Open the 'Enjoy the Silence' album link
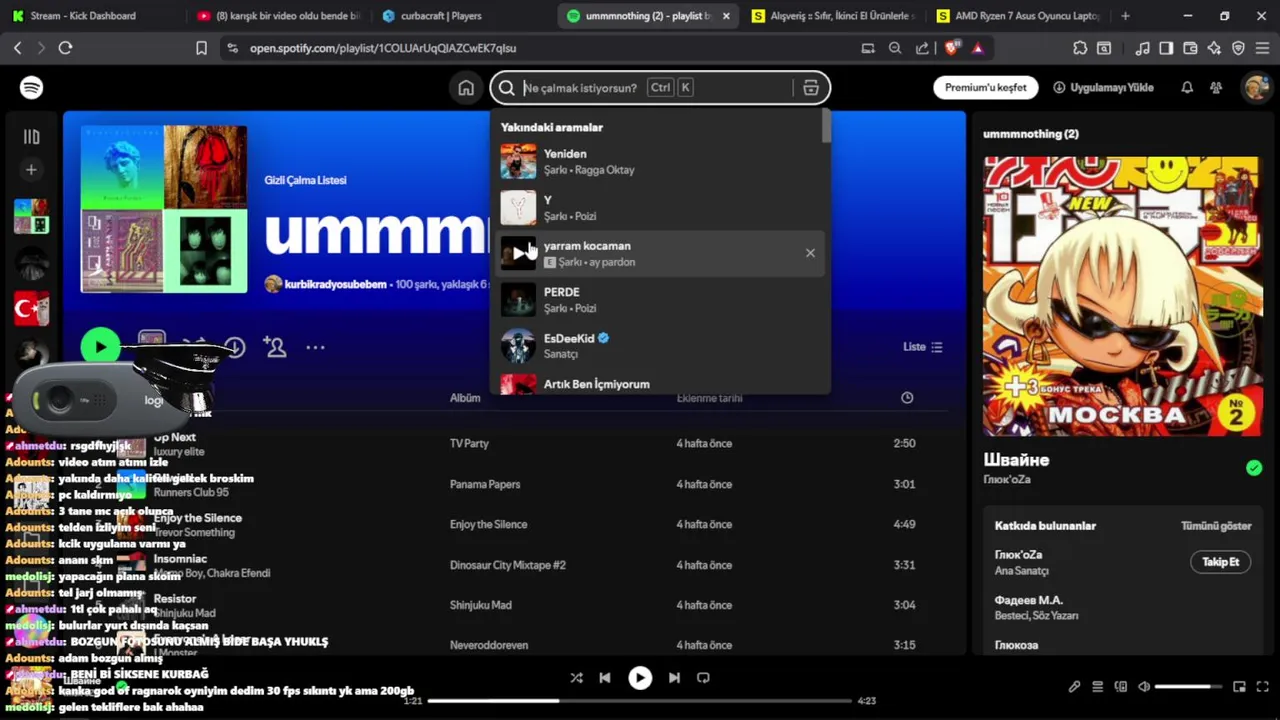Image resolution: width=1280 pixels, height=720 pixels. tap(488, 524)
